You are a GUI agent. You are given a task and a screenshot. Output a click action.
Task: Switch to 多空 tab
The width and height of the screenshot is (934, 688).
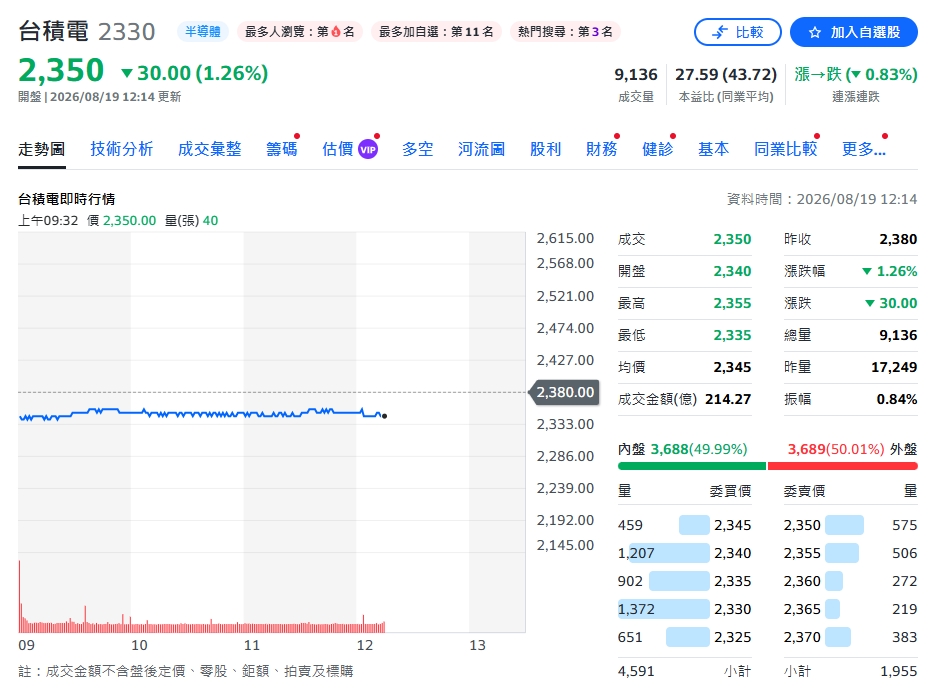tap(418, 149)
